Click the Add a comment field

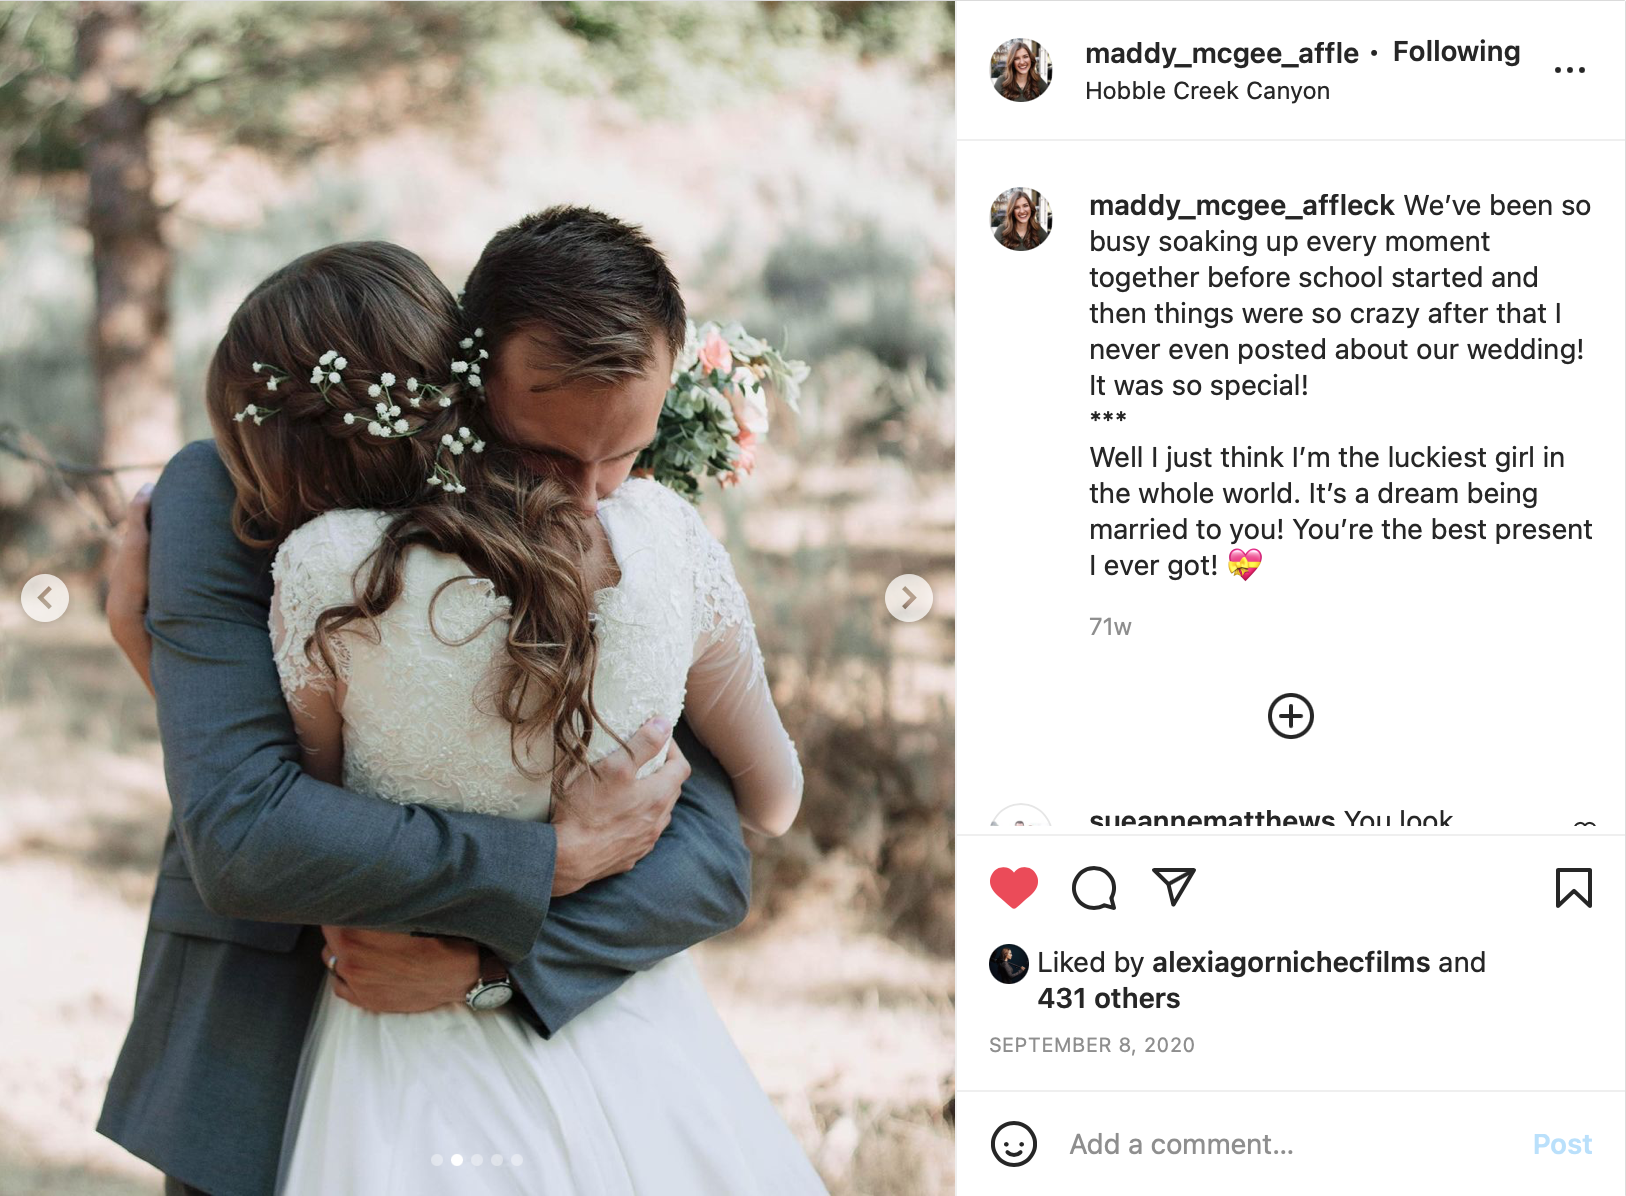(x=1290, y=1144)
